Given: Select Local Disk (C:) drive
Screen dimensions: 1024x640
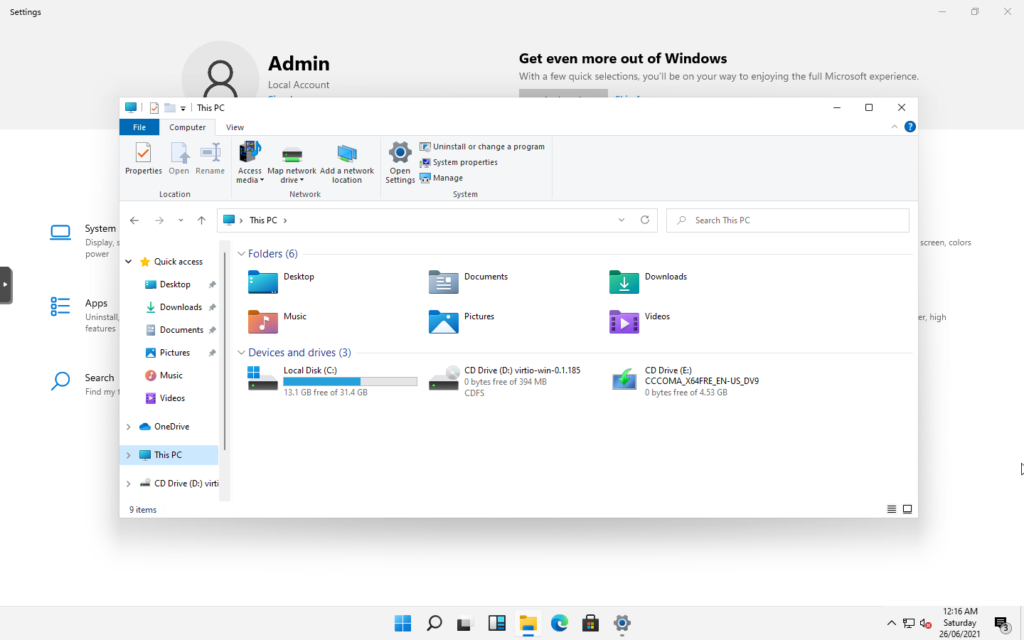Looking at the screenshot, I should [x=332, y=380].
